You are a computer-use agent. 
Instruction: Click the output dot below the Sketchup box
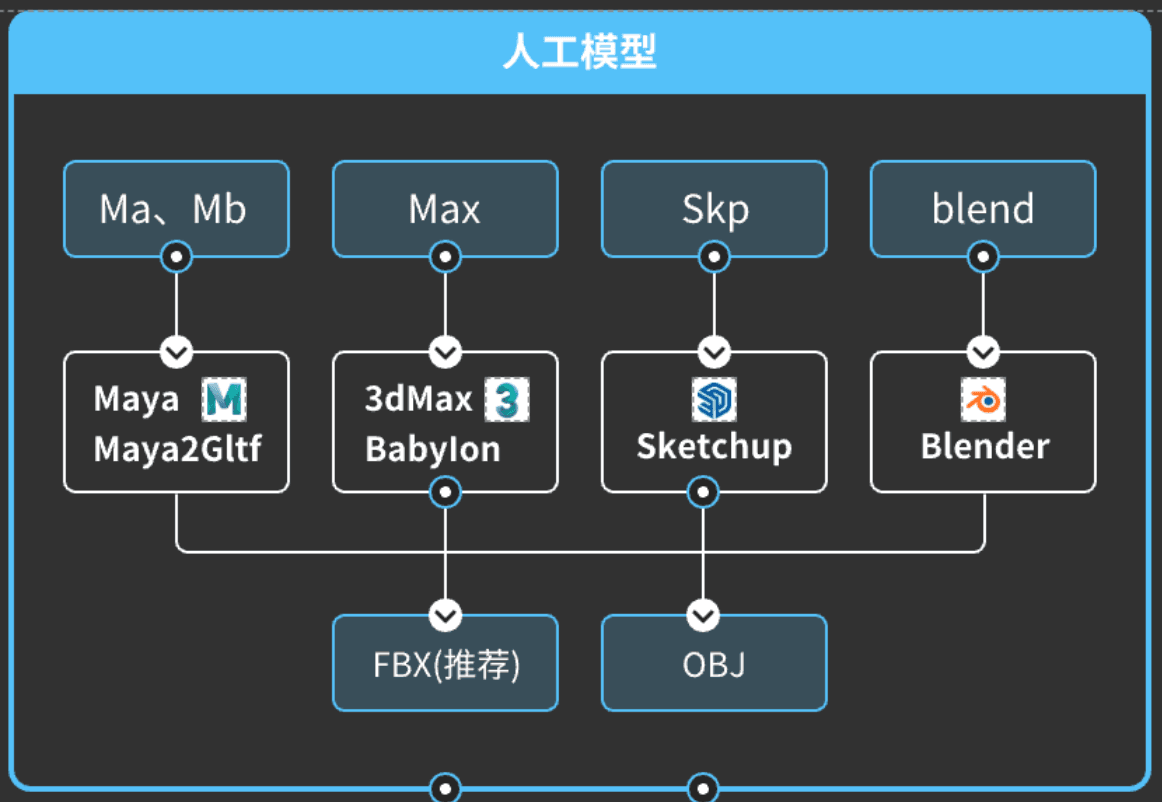point(703,492)
